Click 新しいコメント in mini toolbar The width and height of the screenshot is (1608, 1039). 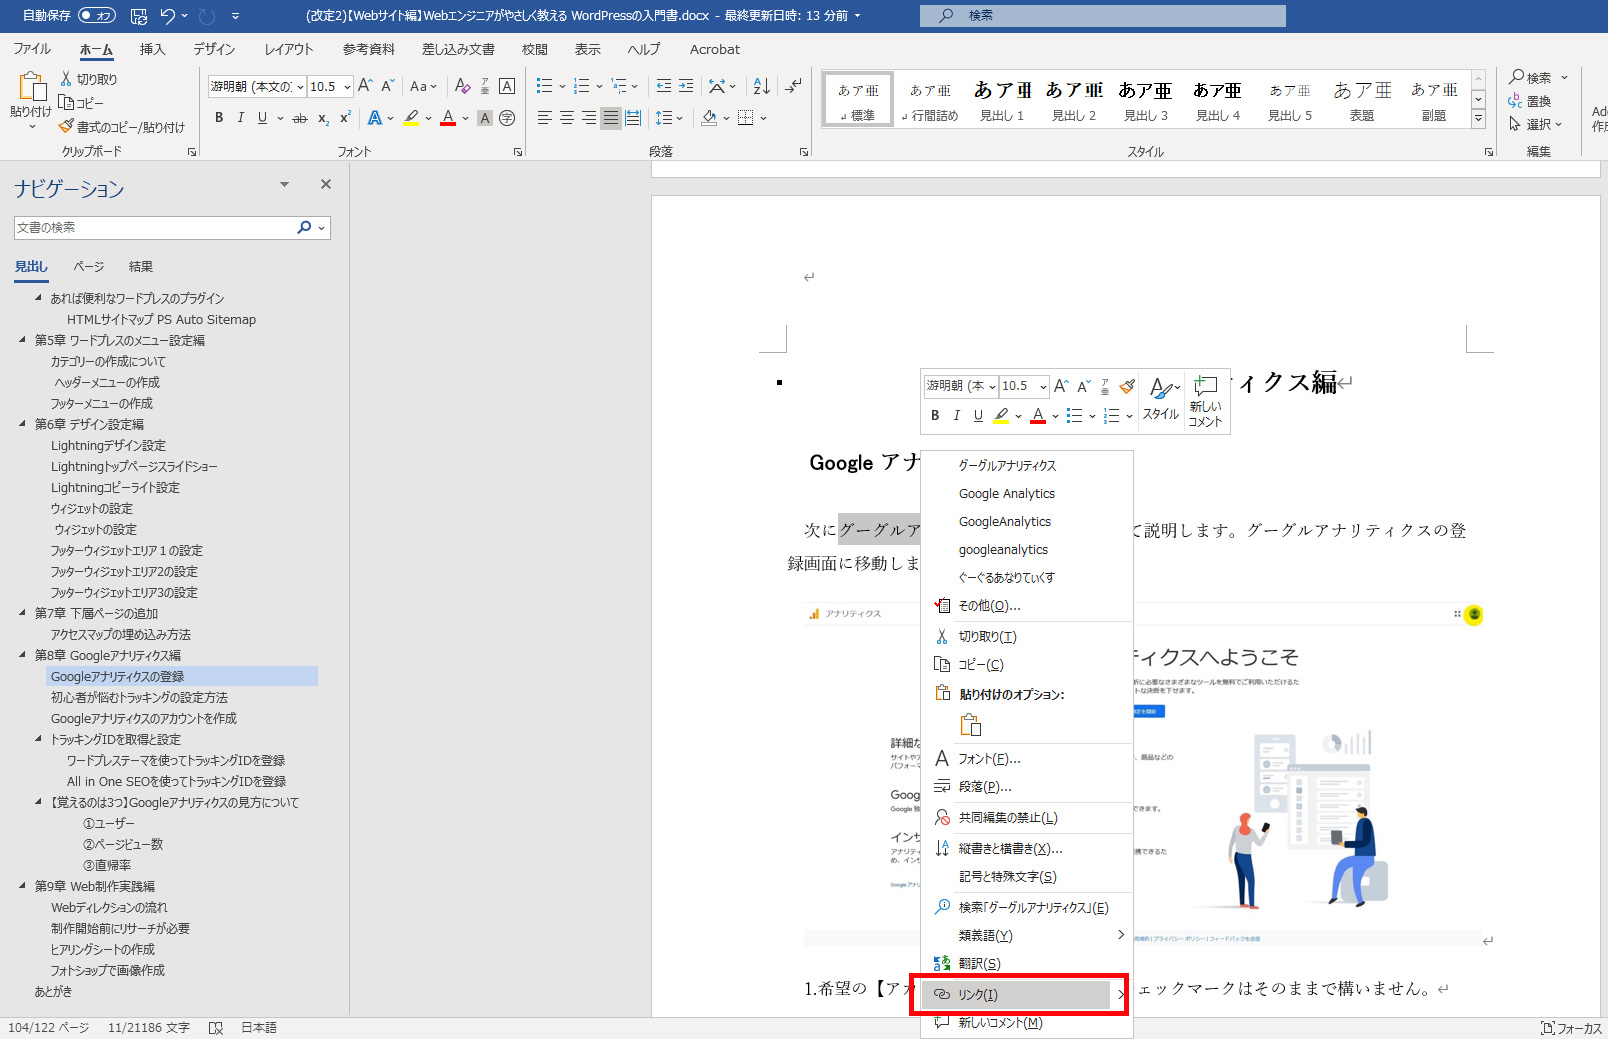(x=1205, y=401)
